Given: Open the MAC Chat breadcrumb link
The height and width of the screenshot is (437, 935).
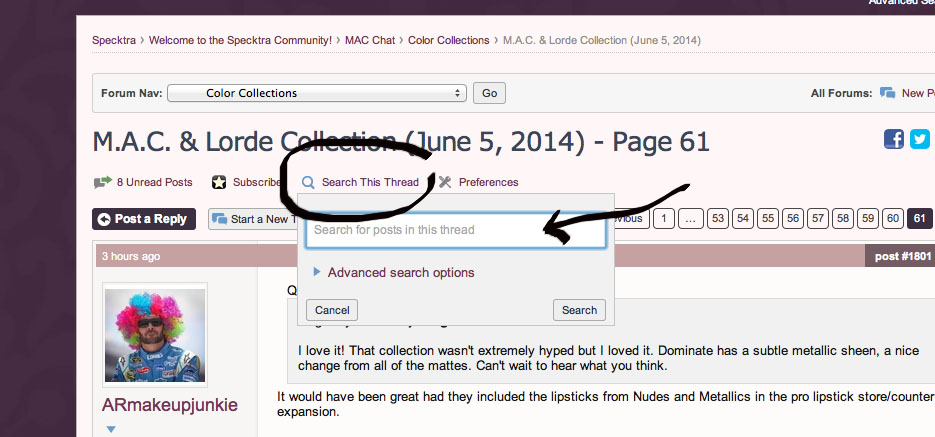Looking at the screenshot, I should 370,41.
